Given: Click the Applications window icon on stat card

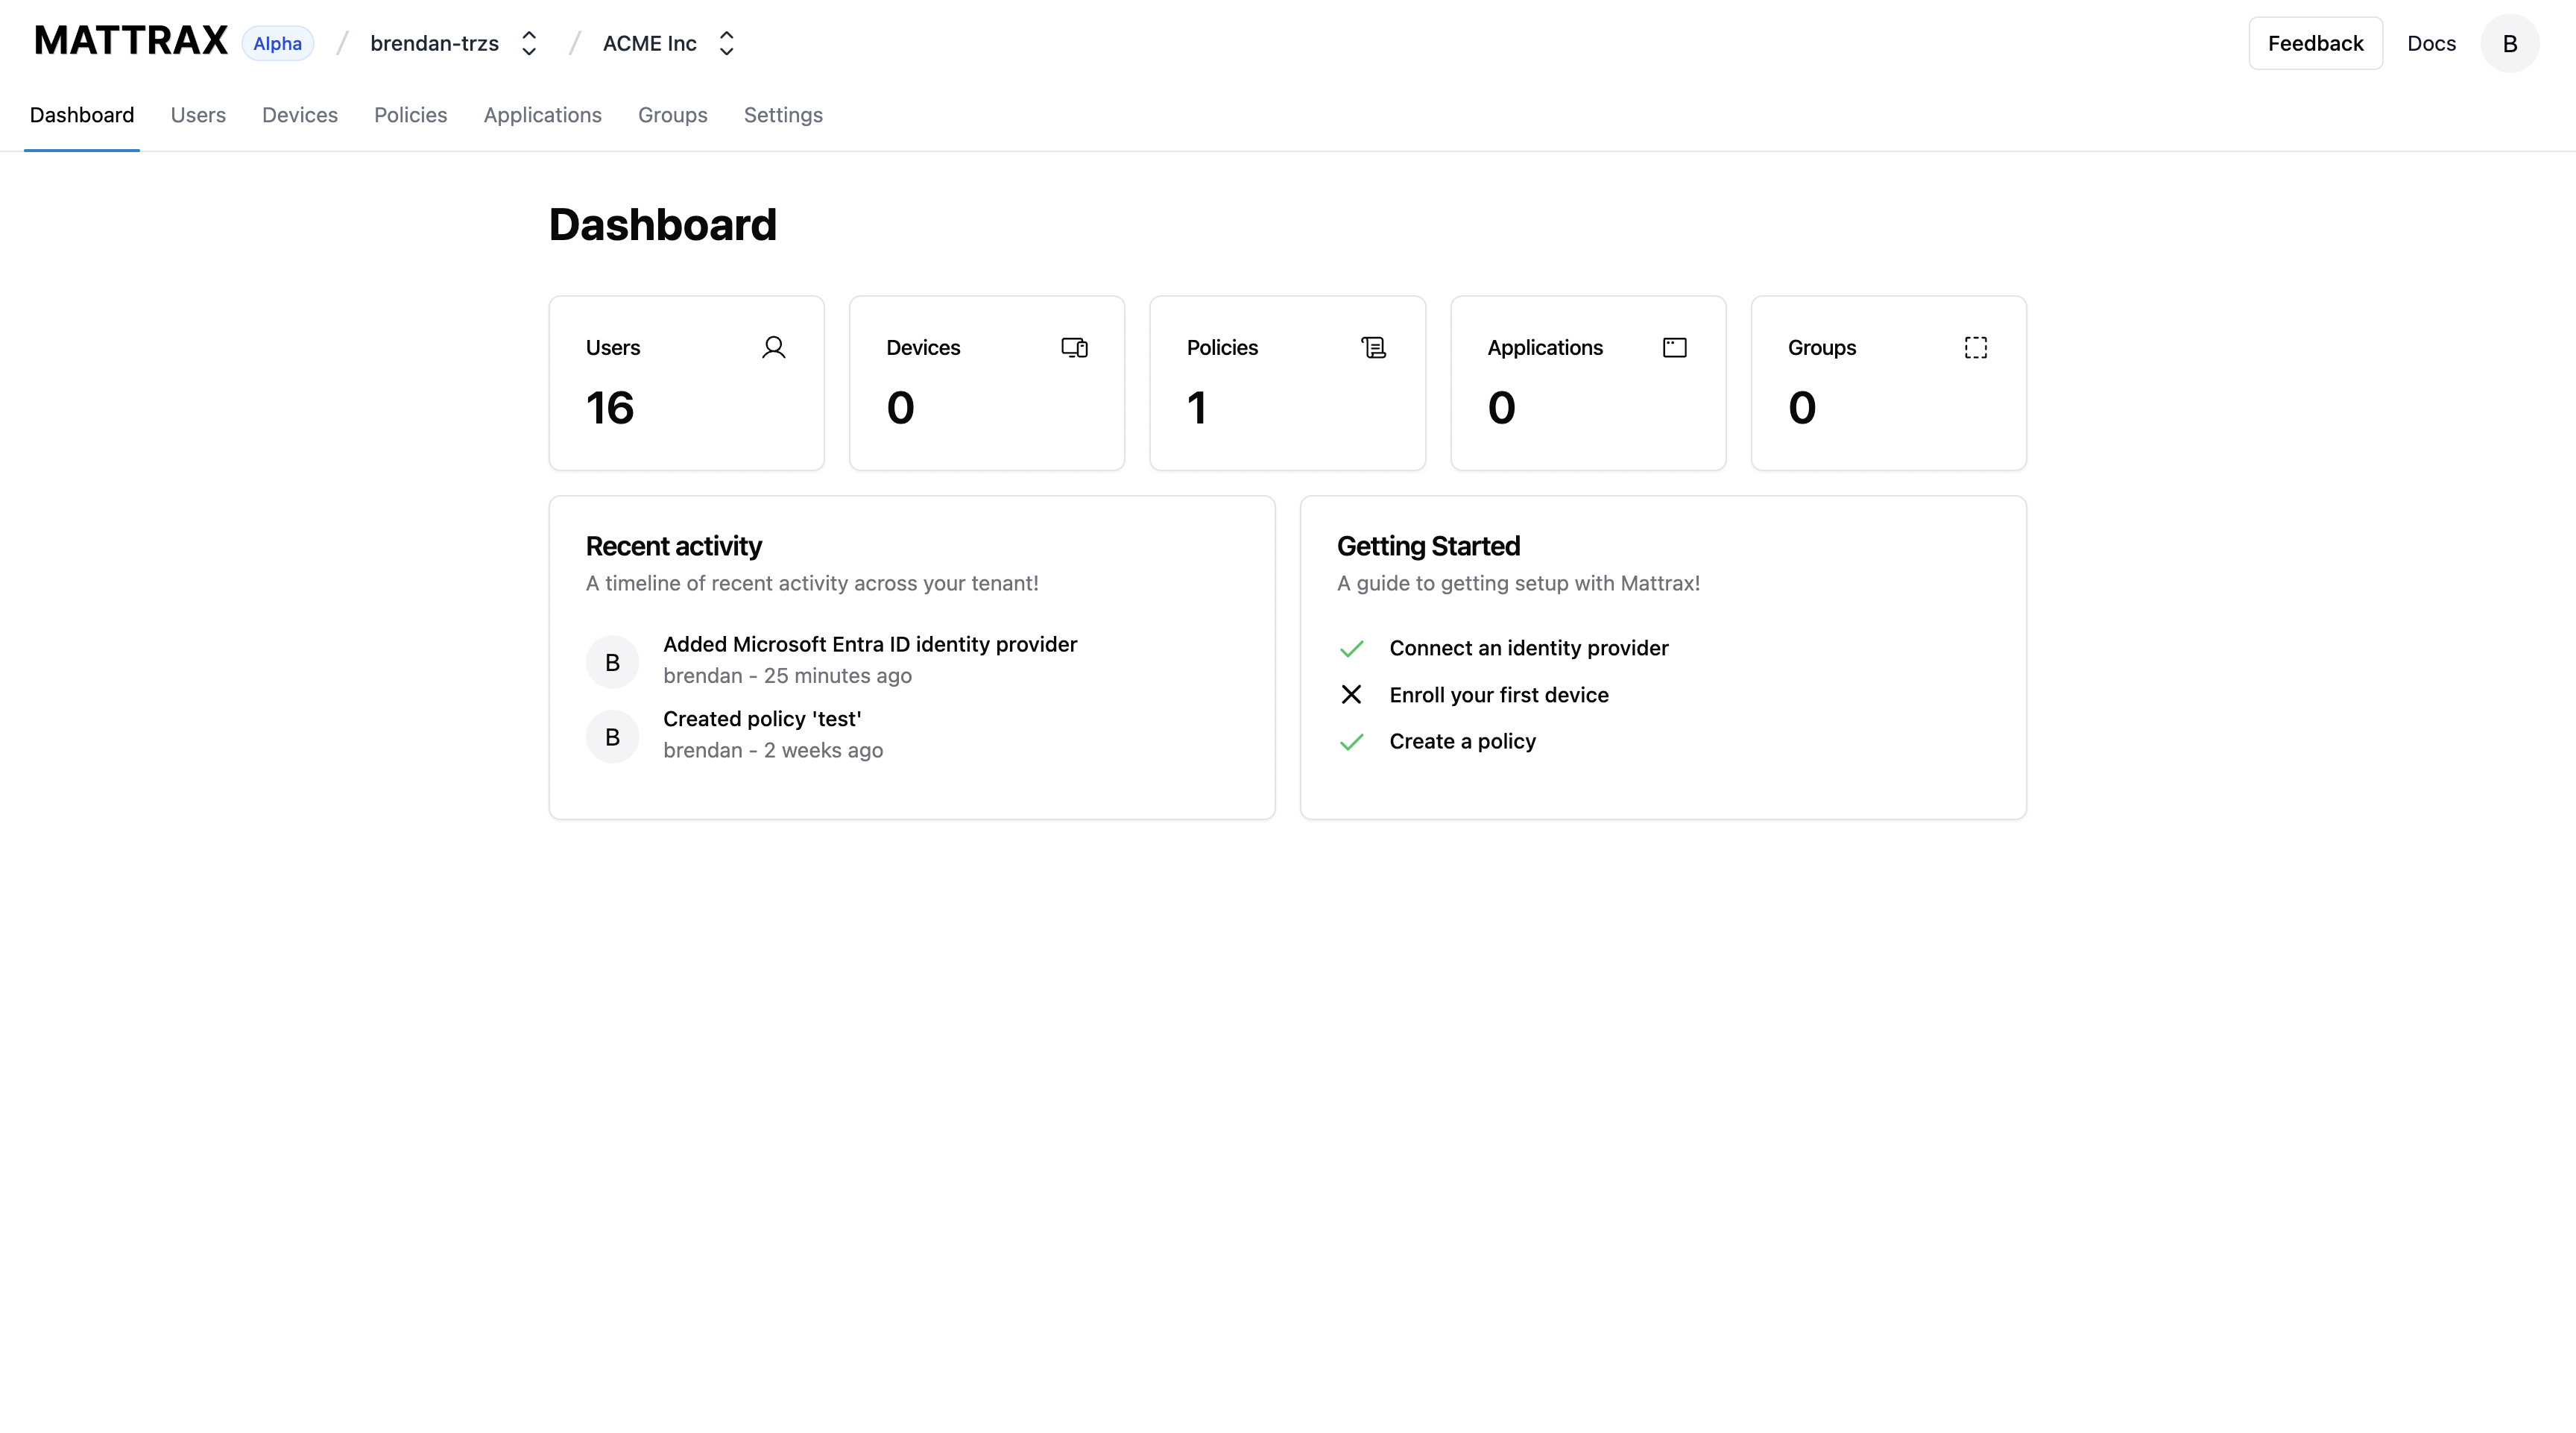Looking at the screenshot, I should [x=1674, y=347].
